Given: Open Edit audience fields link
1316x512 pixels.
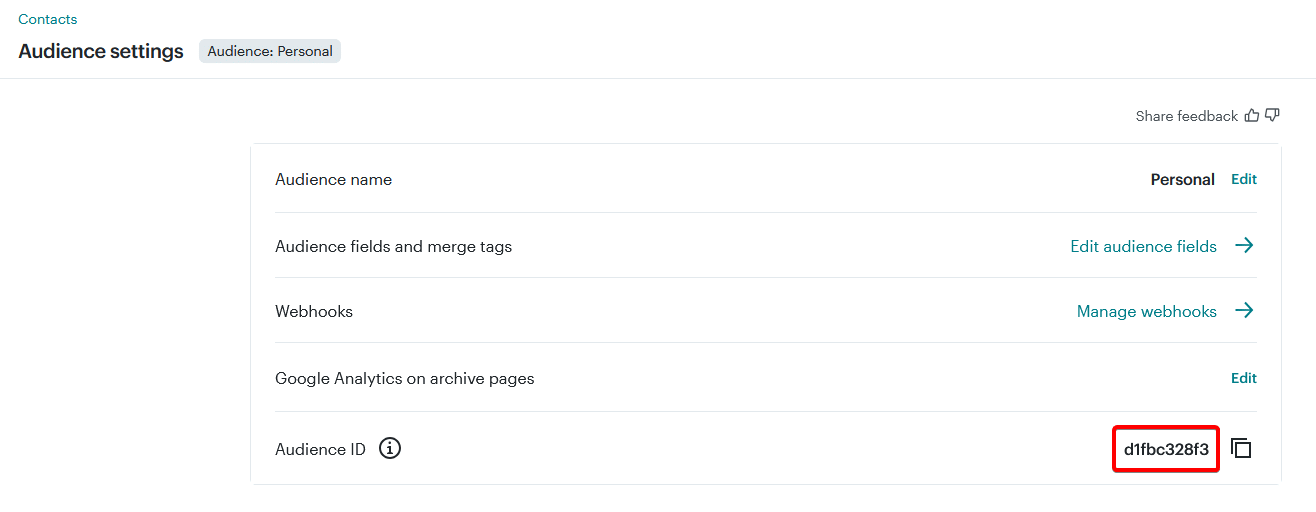Looking at the screenshot, I should pyautogui.click(x=1143, y=246).
